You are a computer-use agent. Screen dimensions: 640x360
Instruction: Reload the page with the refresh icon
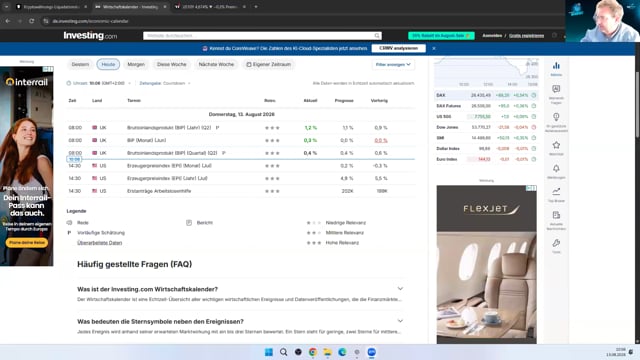(x=31, y=21)
